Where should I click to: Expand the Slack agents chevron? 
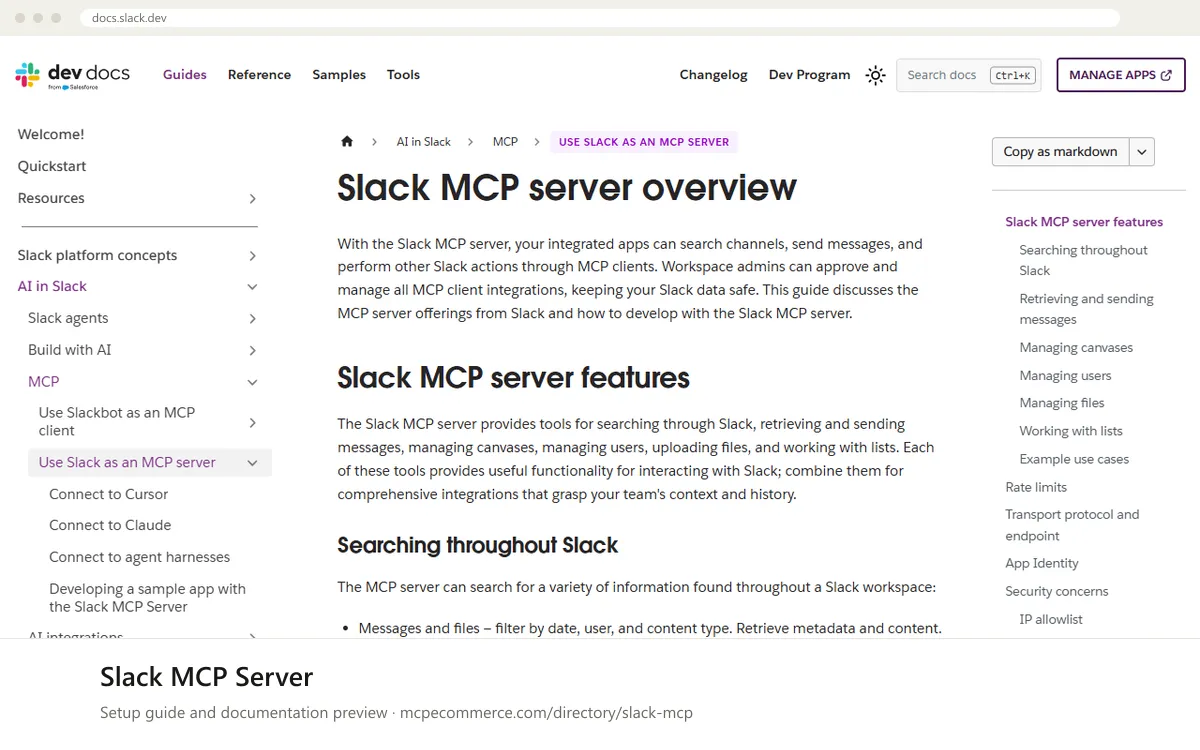(x=252, y=319)
